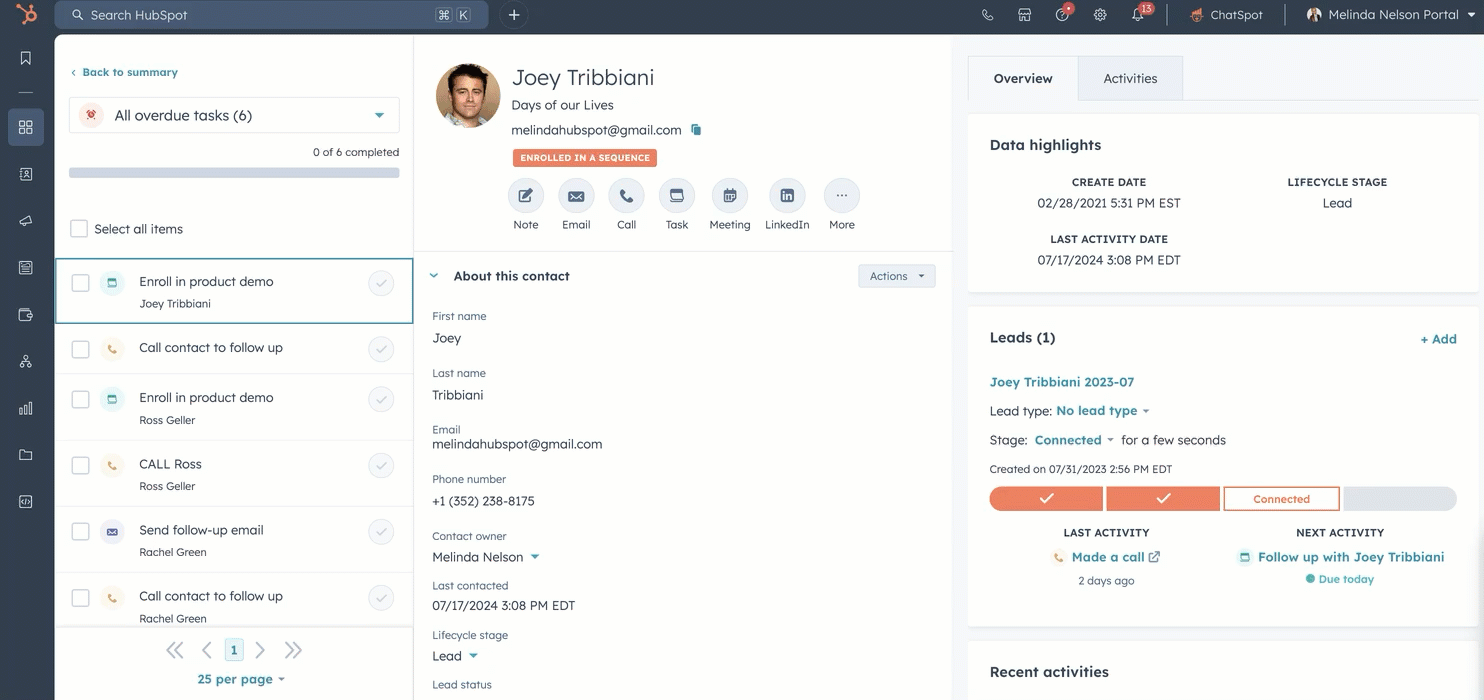
Task: Open the notifications bell
Action: [1138, 15]
